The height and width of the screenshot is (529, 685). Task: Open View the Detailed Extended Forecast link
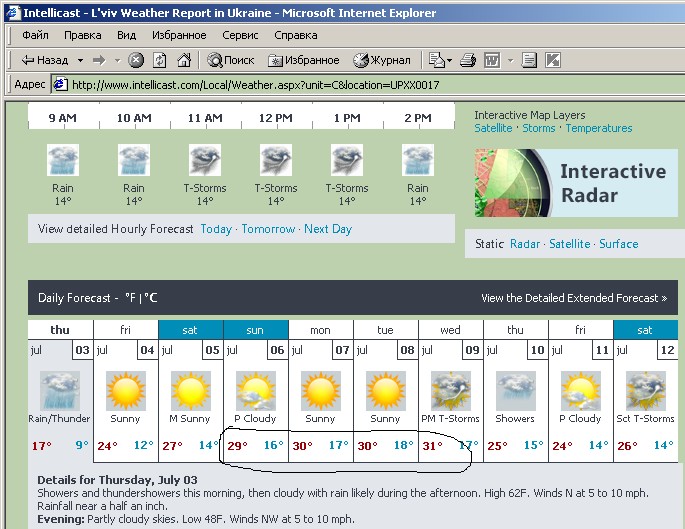click(574, 298)
